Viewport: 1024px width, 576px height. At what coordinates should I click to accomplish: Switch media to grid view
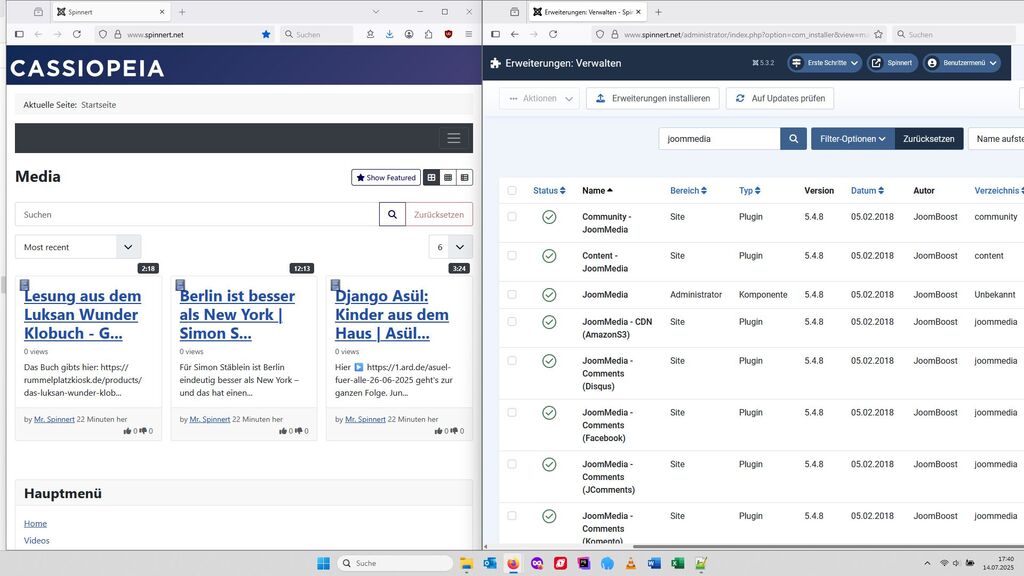[431, 178]
